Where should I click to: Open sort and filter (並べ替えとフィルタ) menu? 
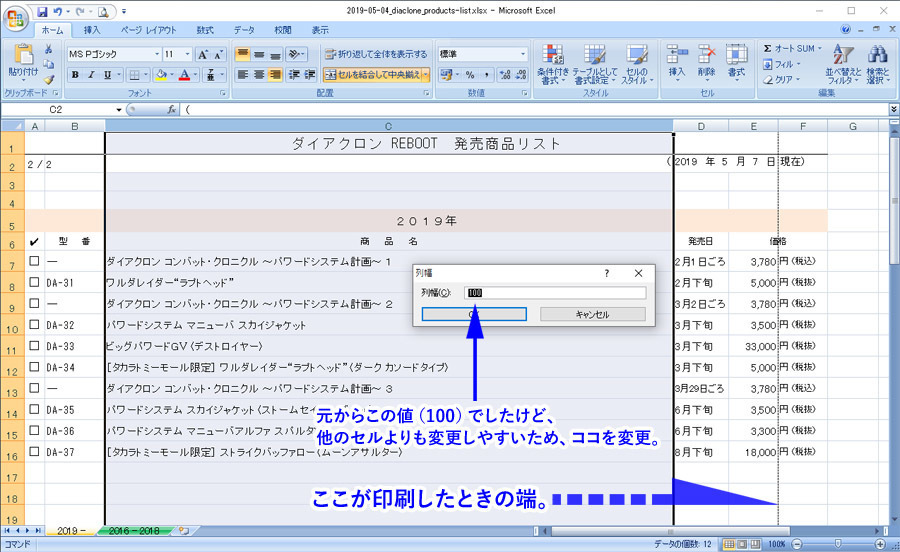[844, 65]
